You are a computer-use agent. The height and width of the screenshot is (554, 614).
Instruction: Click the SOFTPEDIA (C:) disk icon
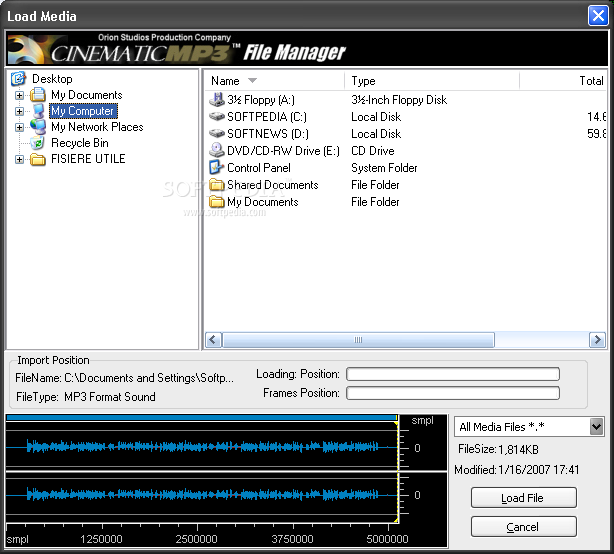tap(217, 117)
